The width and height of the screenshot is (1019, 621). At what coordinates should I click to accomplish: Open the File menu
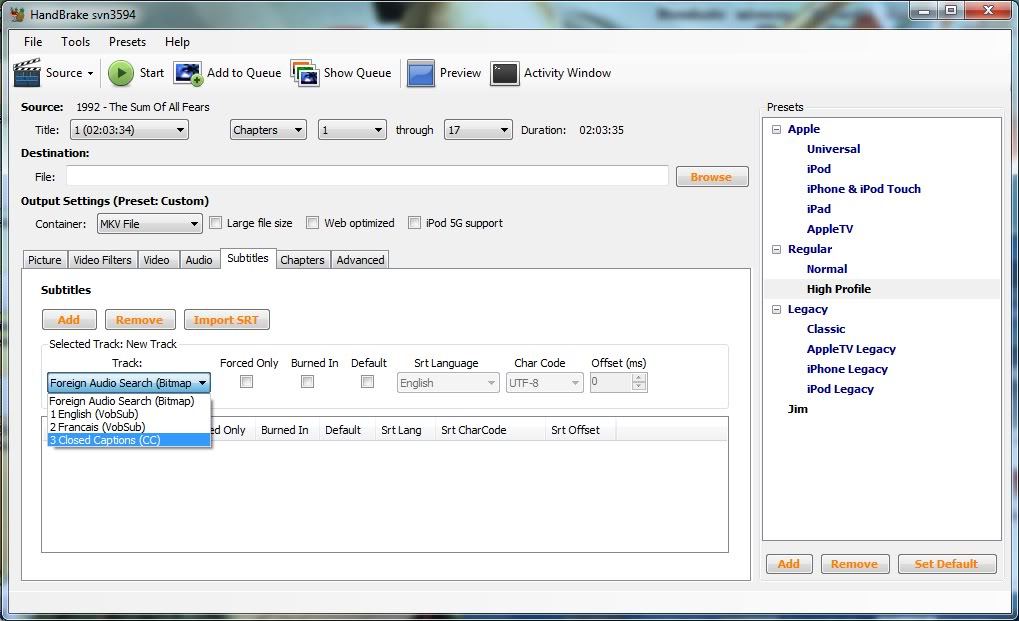[33, 42]
